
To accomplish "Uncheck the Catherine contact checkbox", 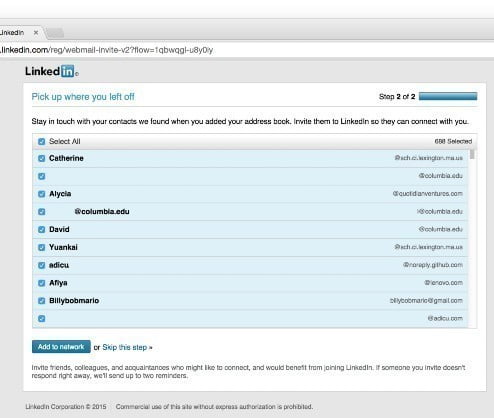I will 41,158.
